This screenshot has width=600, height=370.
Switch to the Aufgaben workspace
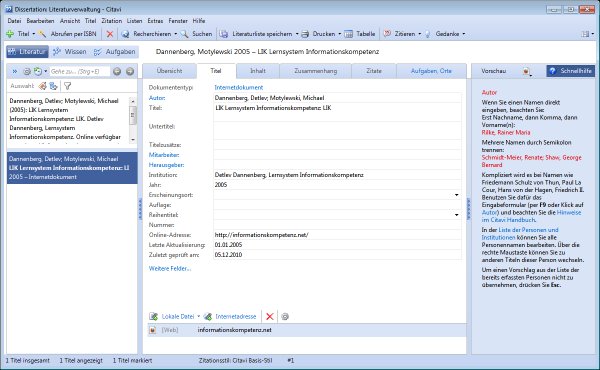click(x=114, y=52)
